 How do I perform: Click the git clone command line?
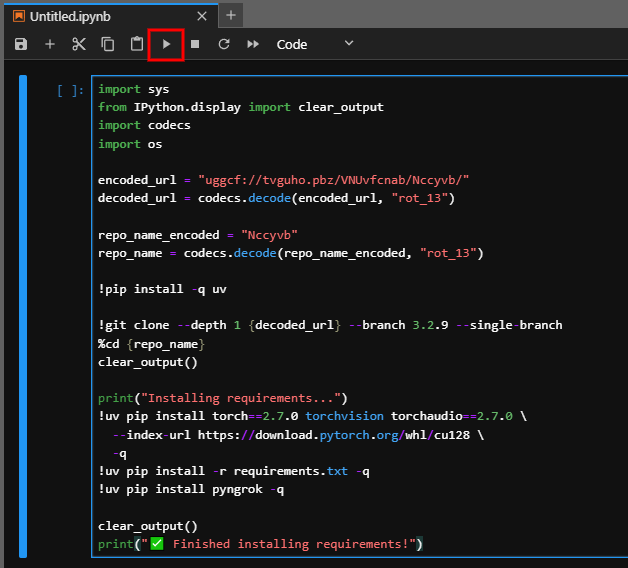click(330, 325)
